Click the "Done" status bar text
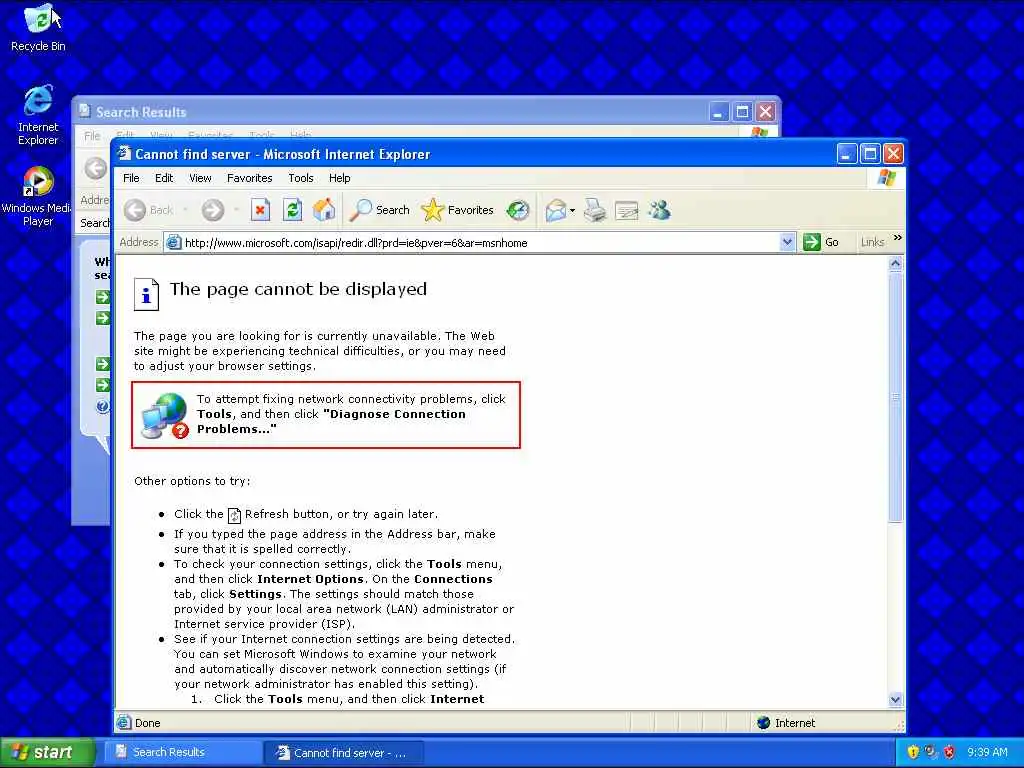Viewport: 1024px width, 768px height. (148, 723)
